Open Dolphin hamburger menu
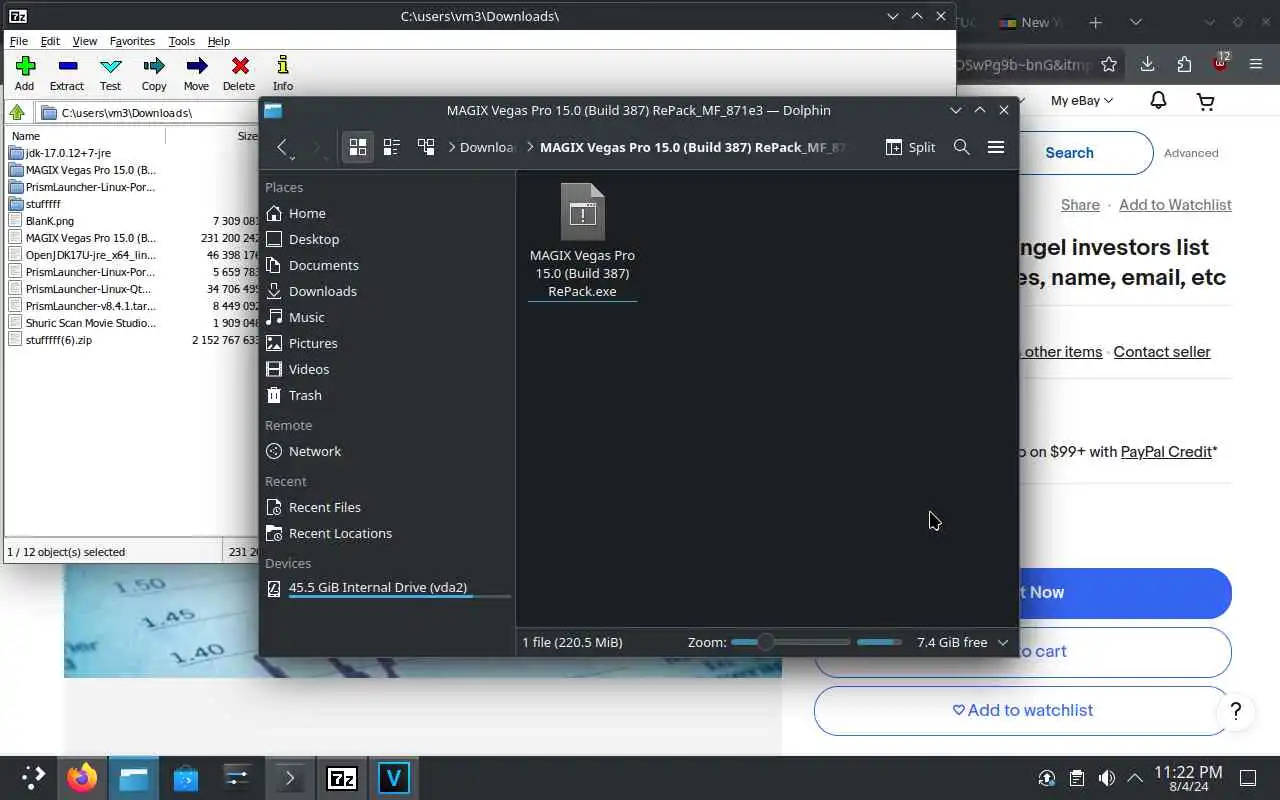Viewport: 1280px width, 800px height. click(x=996, y=147)
